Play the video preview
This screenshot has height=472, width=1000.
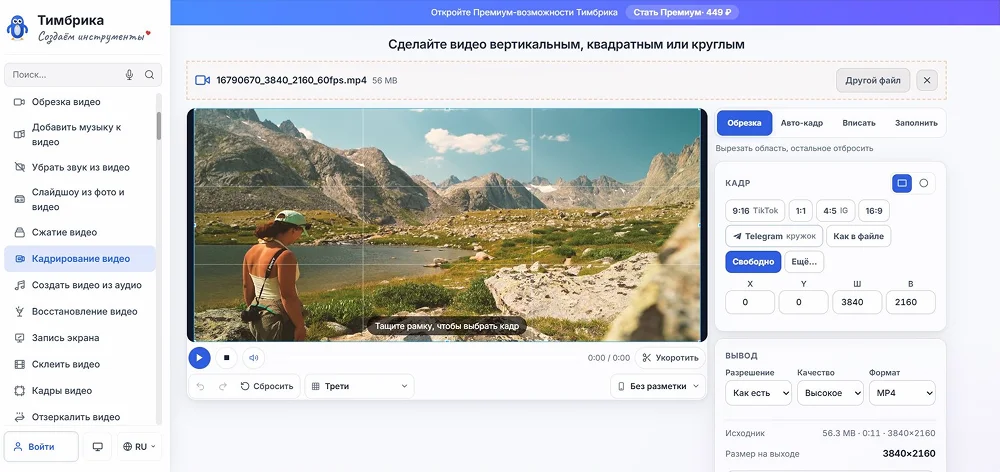(x=200, y=358)
